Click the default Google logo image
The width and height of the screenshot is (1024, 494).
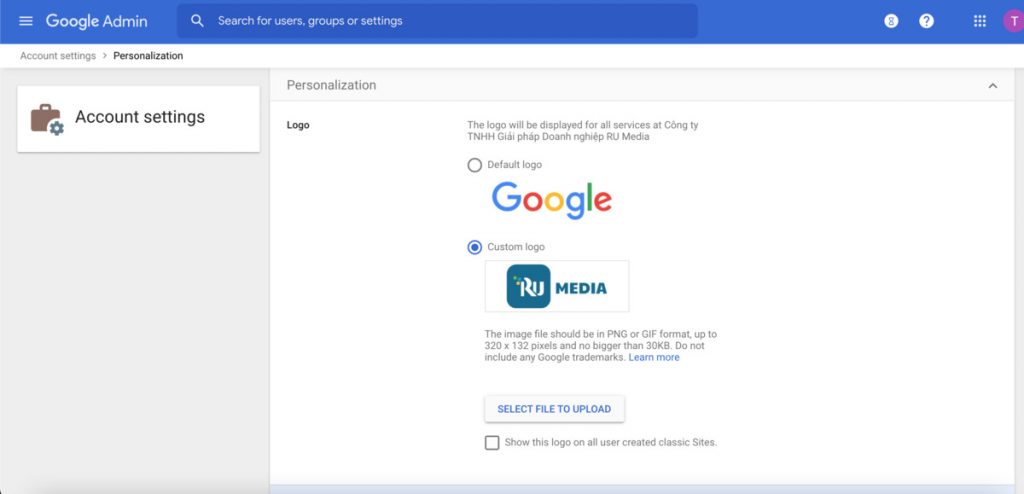pyautogui.click(x=552, y=200)
